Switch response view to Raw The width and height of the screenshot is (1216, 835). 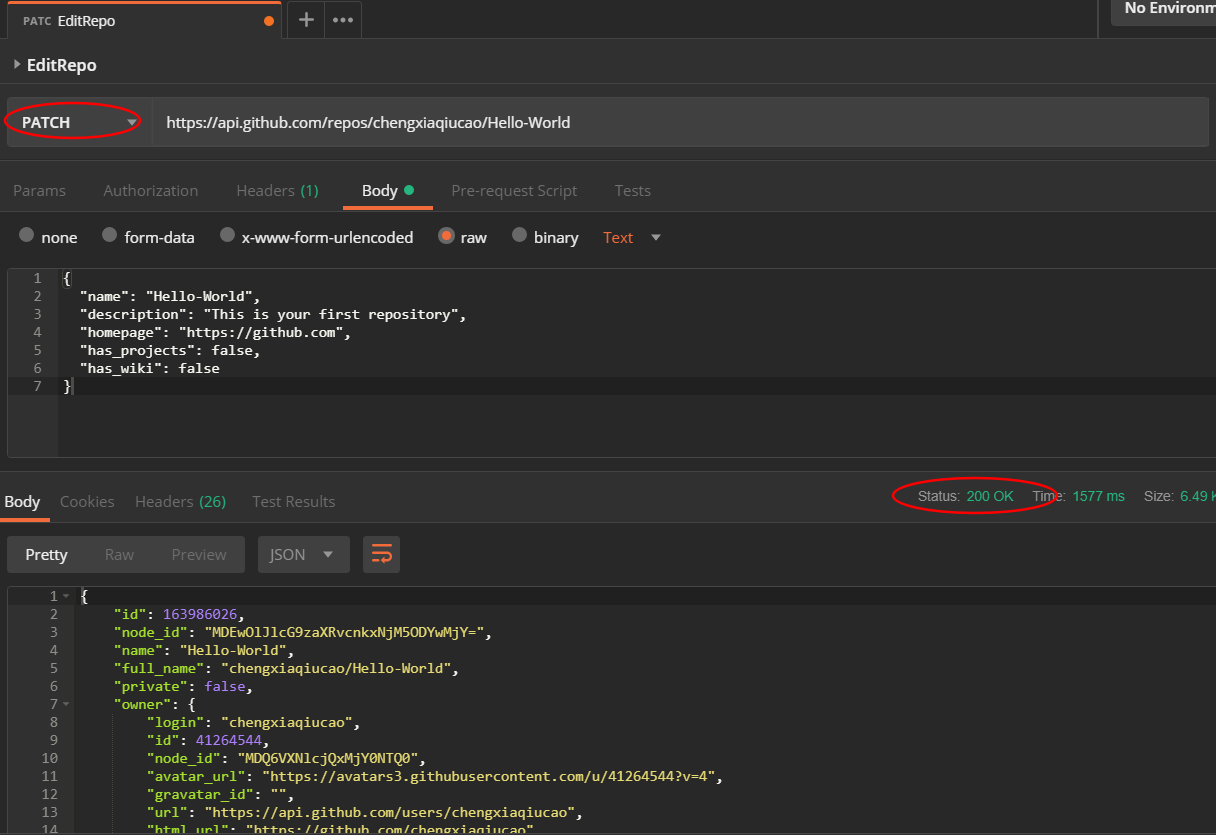[119, 554]
